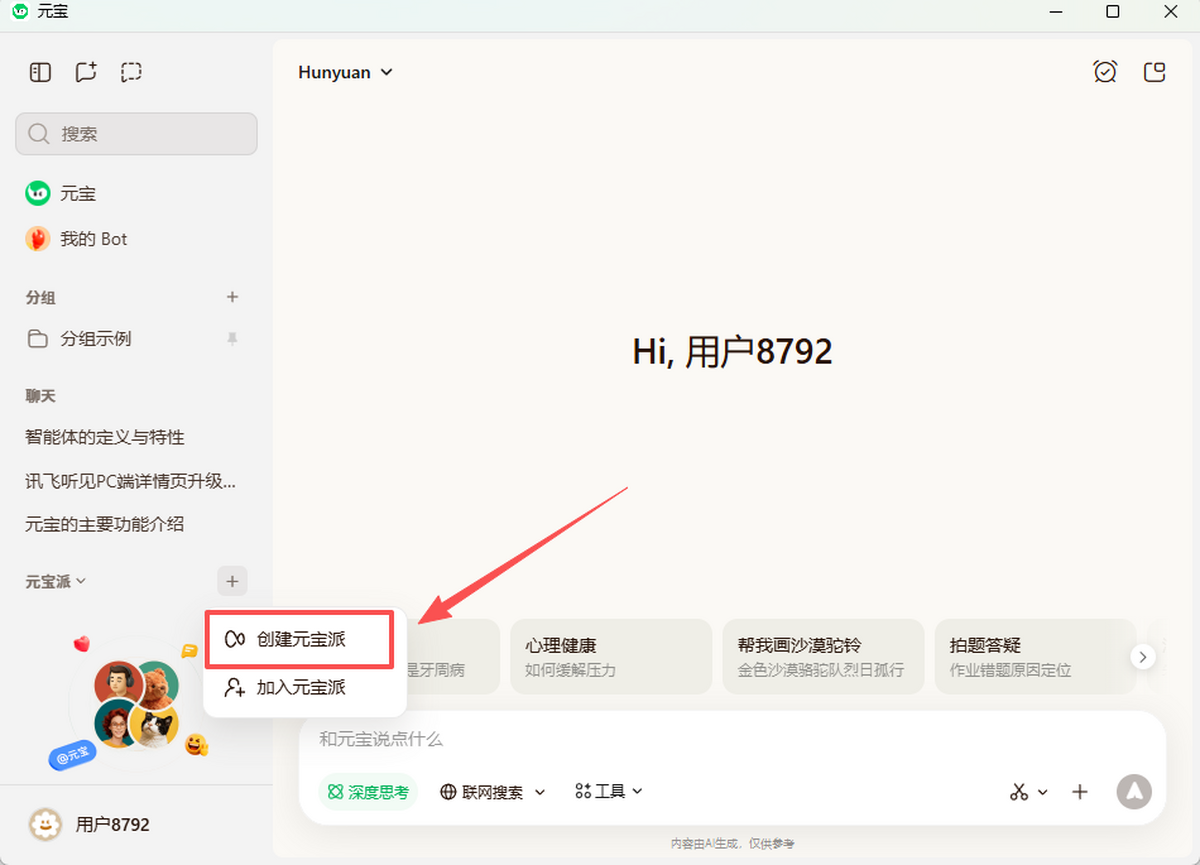This screenshot has height=865, width=1200.
Task: Select 创建元宝派 from the popup menu
Action: pyautogui.click(x=299, y=640)
